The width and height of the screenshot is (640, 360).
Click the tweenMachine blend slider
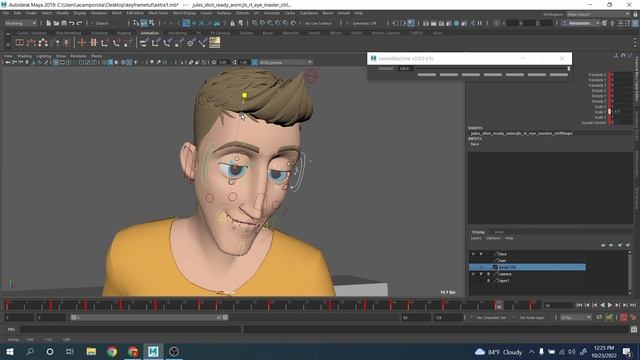click(492, 69)
